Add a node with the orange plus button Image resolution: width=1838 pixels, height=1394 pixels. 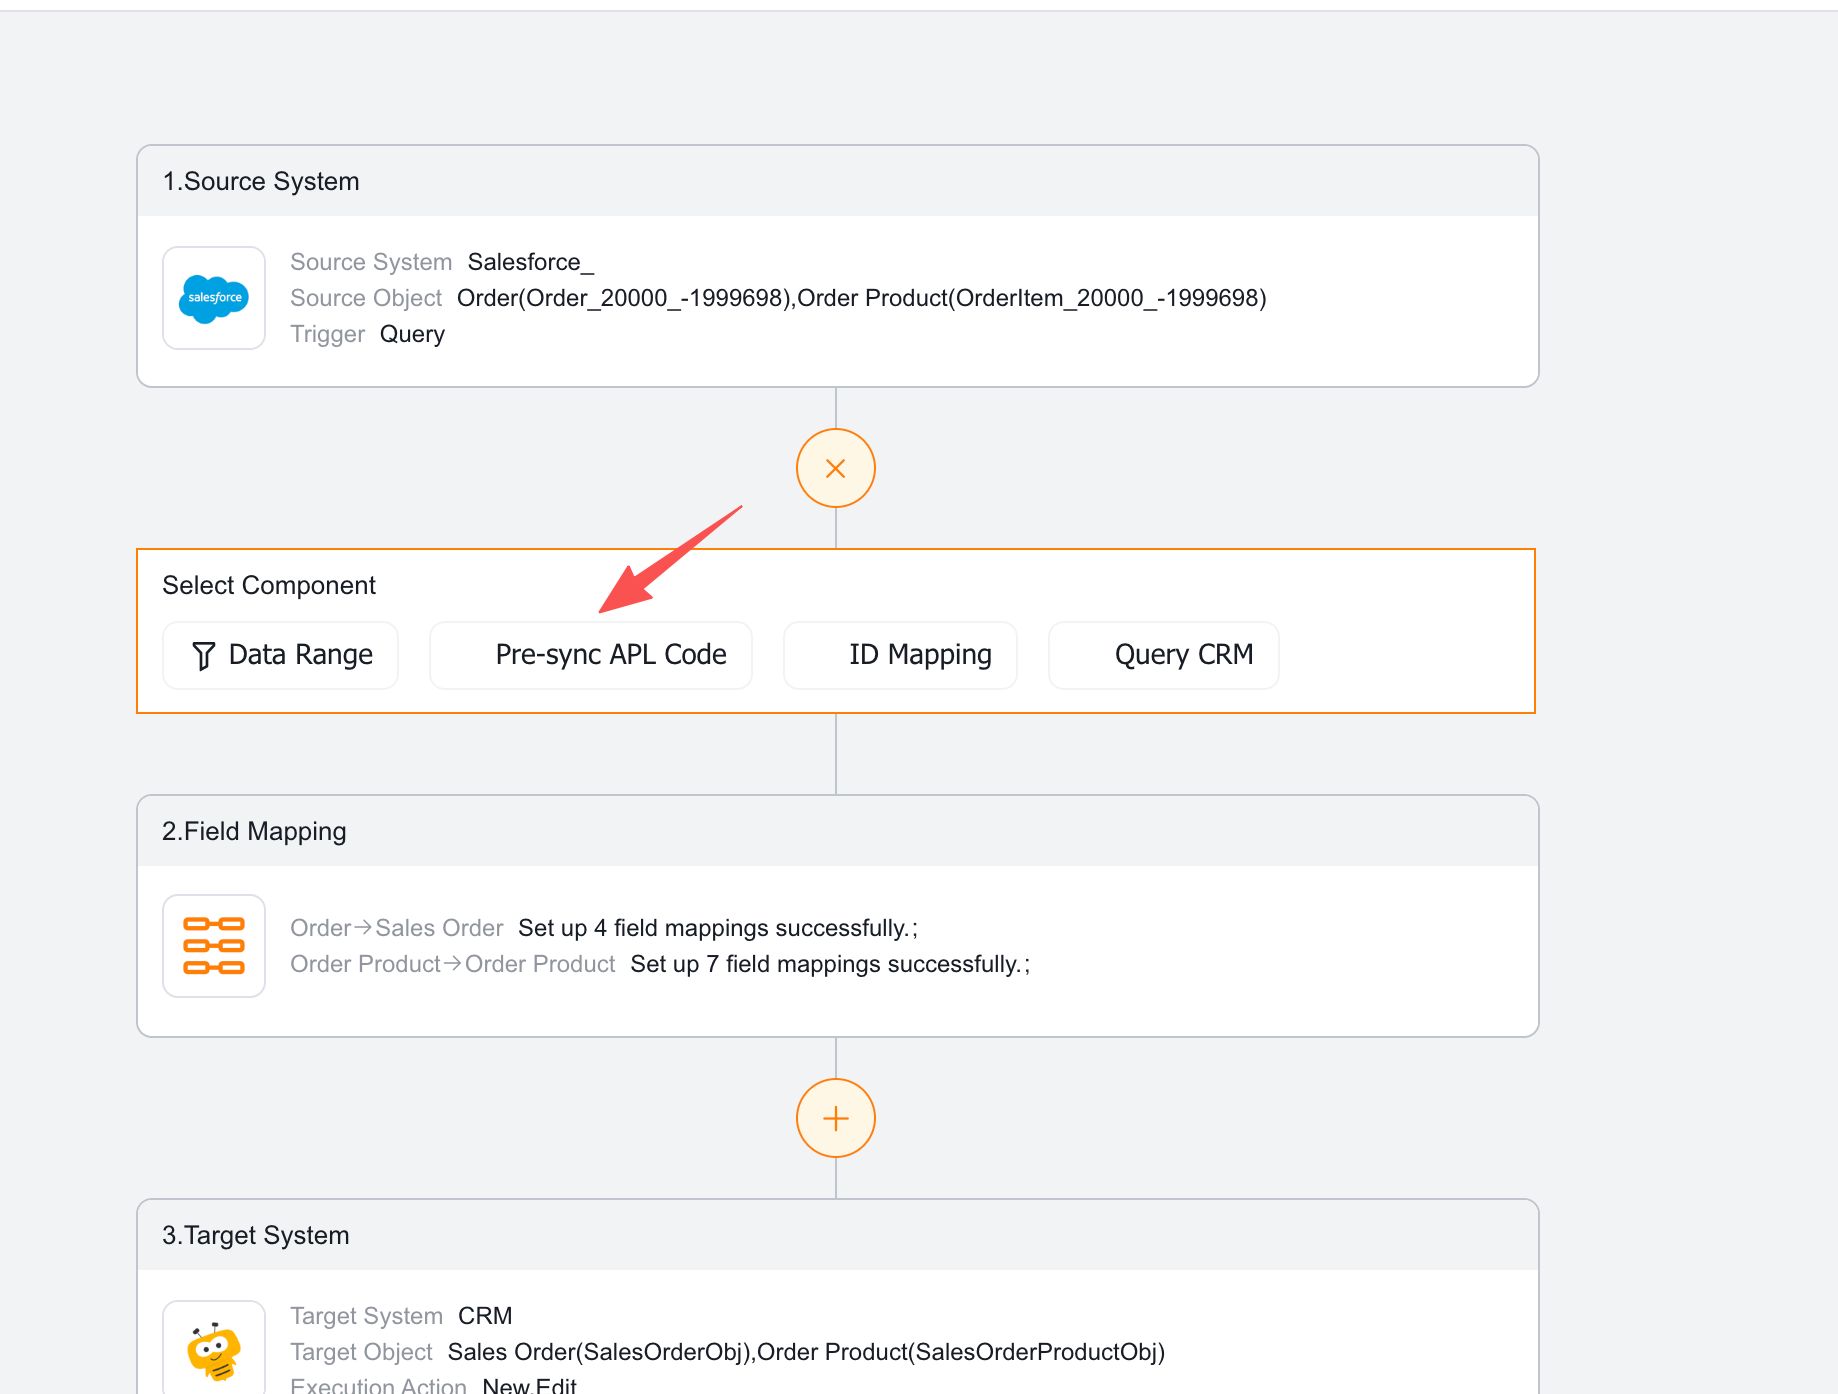(x=835, y=1118)
